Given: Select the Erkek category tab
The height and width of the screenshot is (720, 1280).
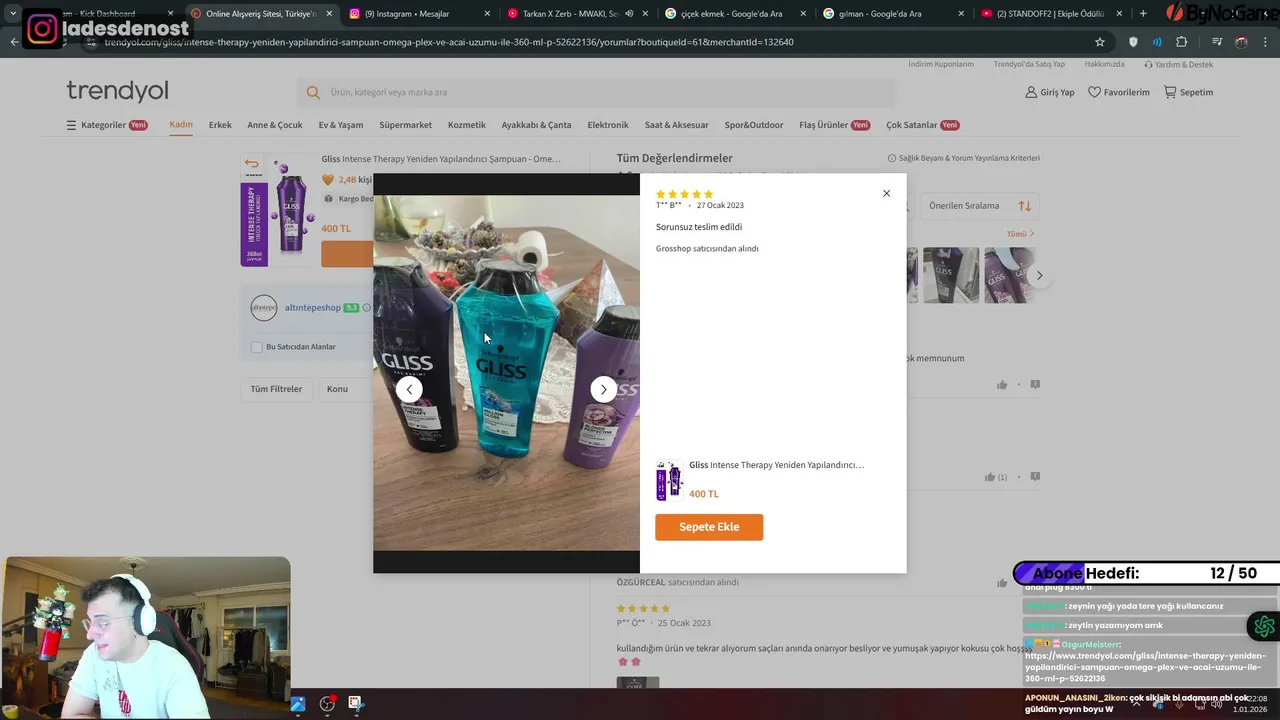Looking at the screenshot, I should pyautogui.click(x=220, y=125).
